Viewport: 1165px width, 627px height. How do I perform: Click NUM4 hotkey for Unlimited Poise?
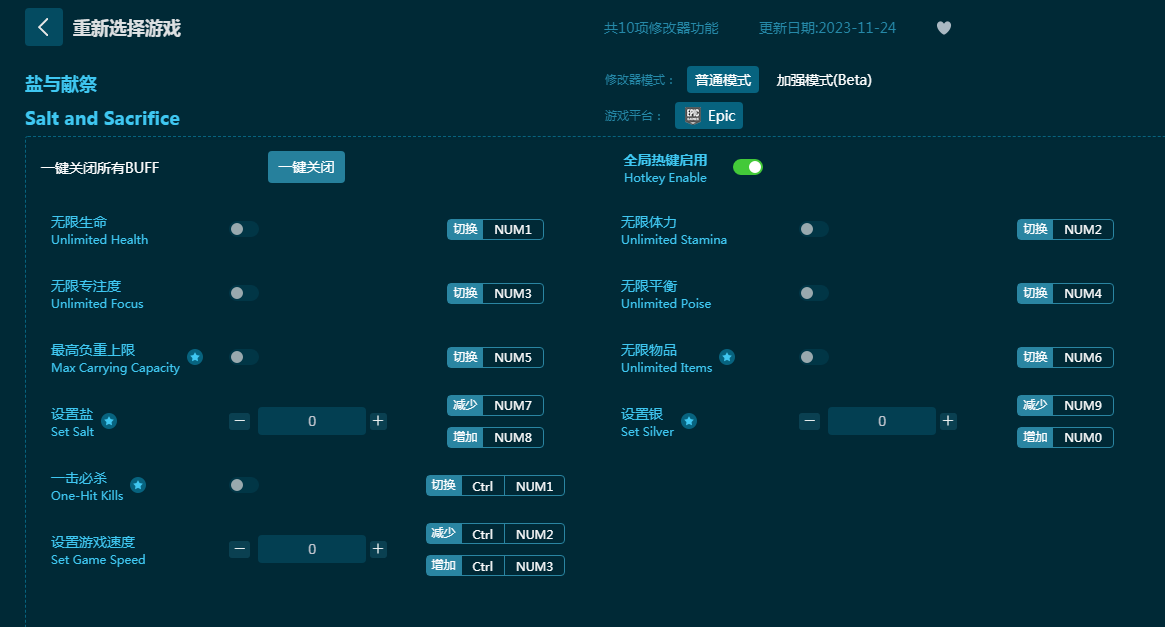[x=1065, y=293]
